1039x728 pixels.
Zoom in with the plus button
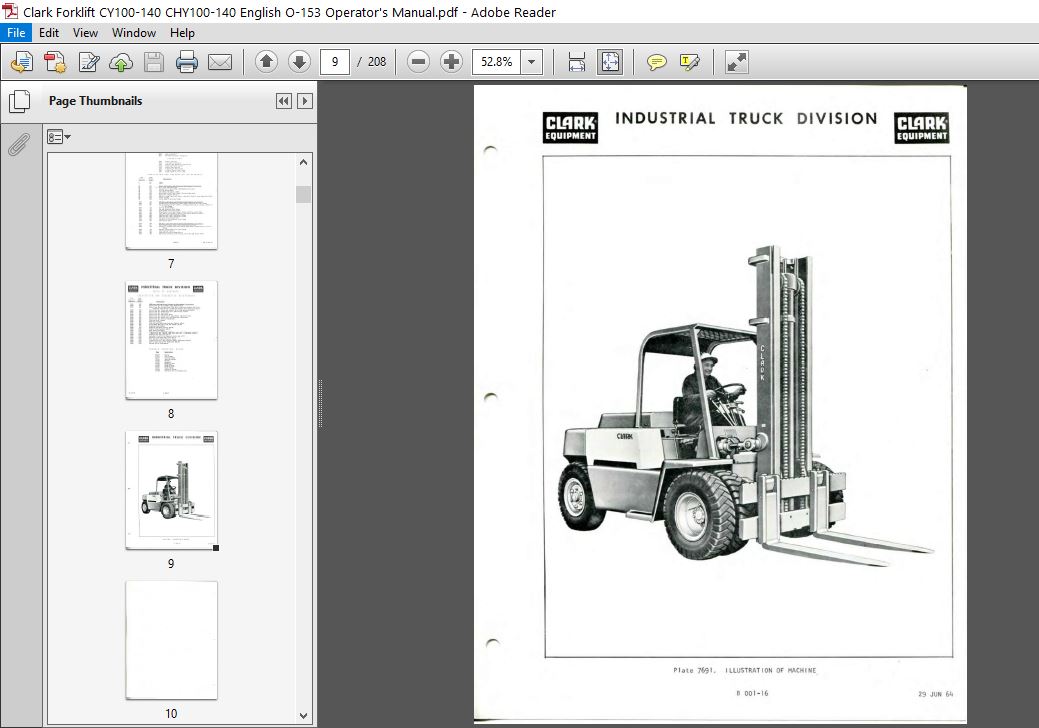tap(451, 62)
